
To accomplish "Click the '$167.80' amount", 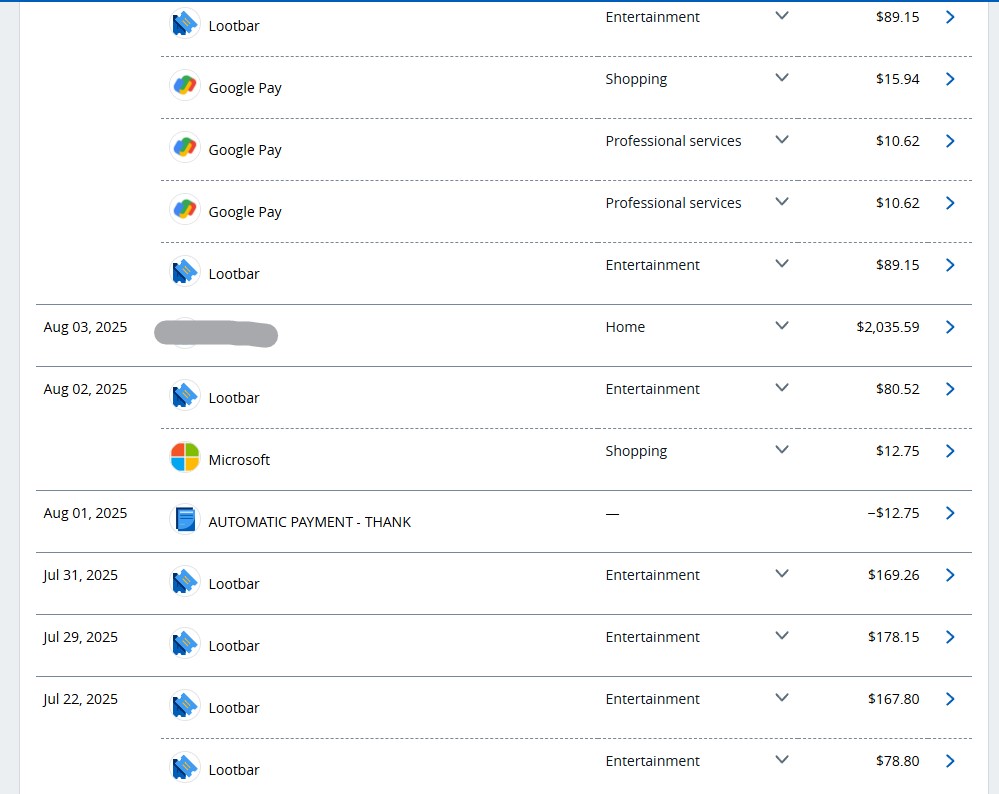I will click(893, 700).
